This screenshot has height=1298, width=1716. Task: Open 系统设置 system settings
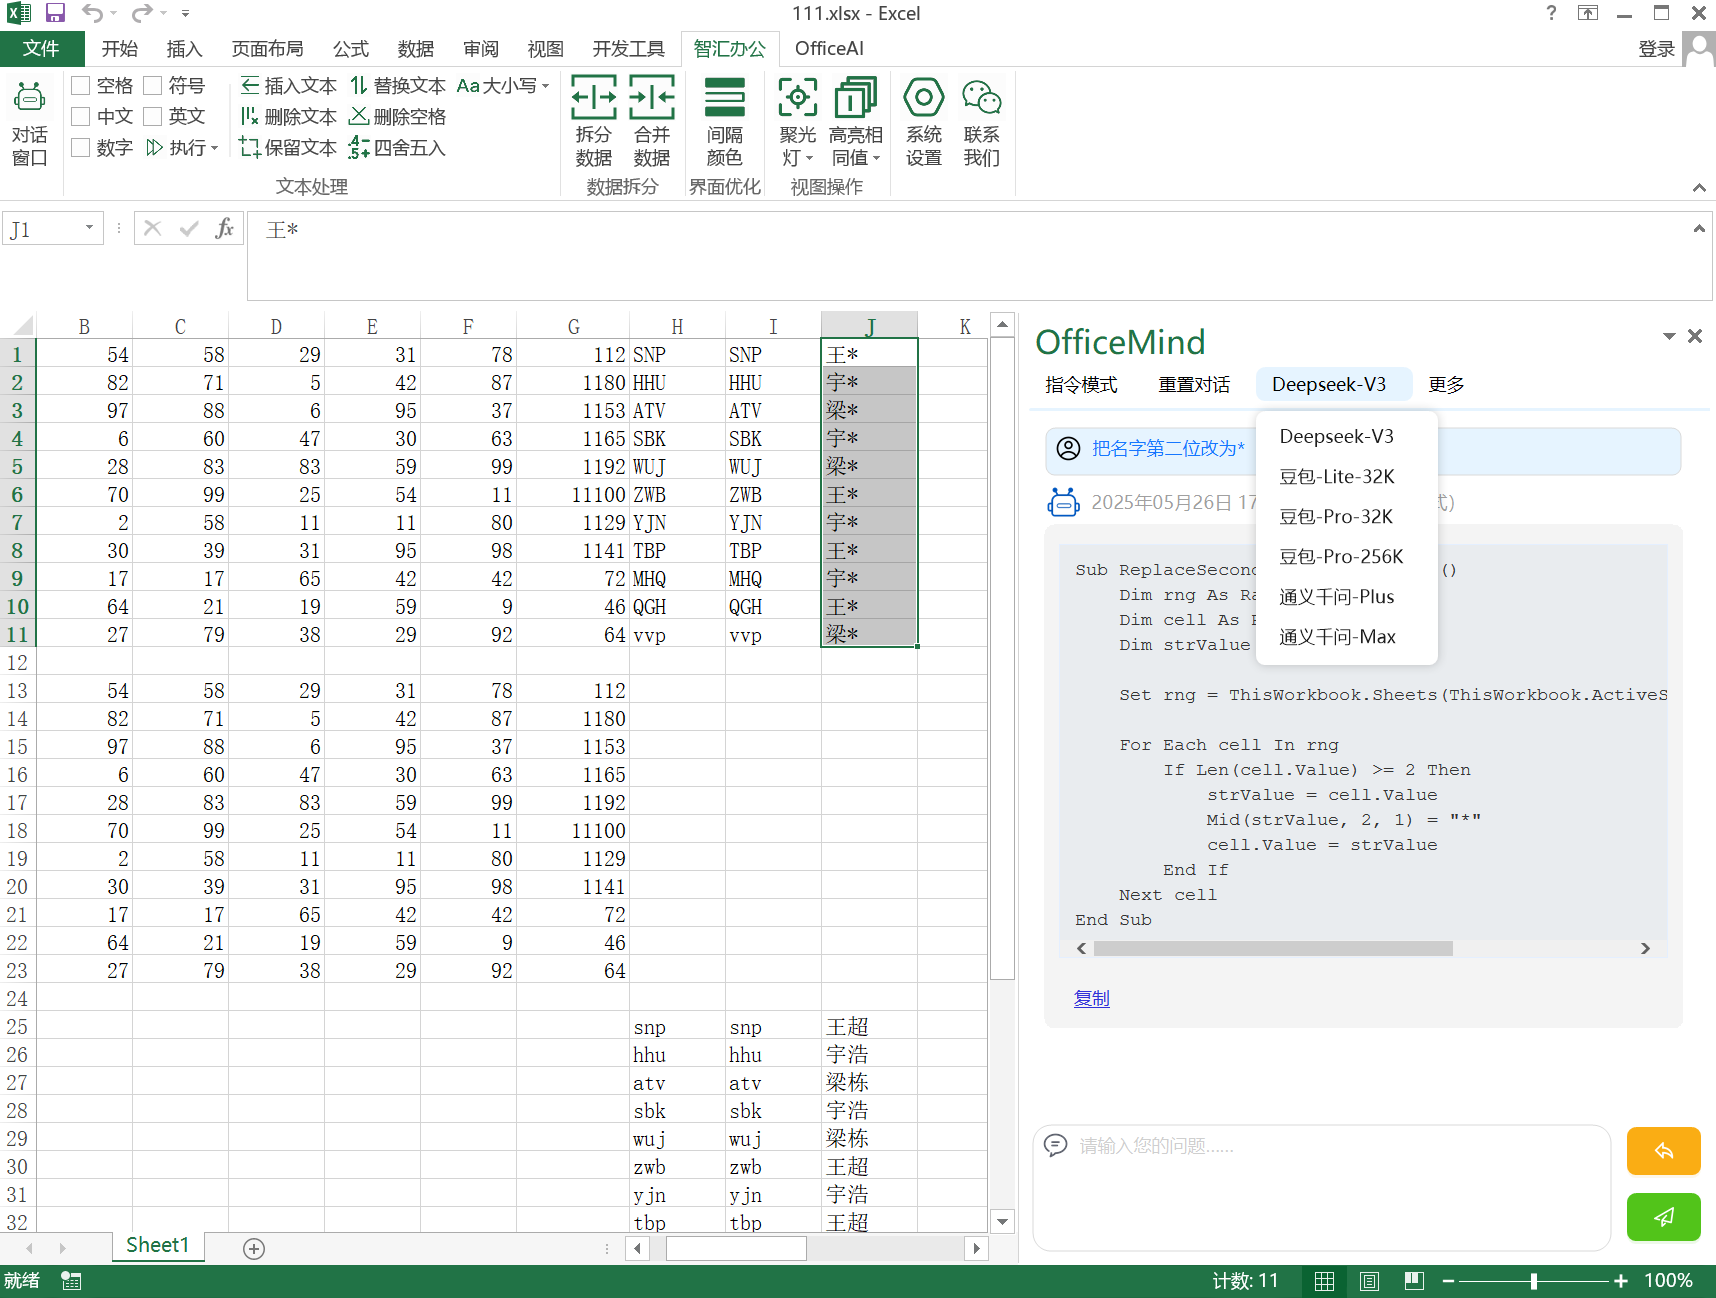924,122
